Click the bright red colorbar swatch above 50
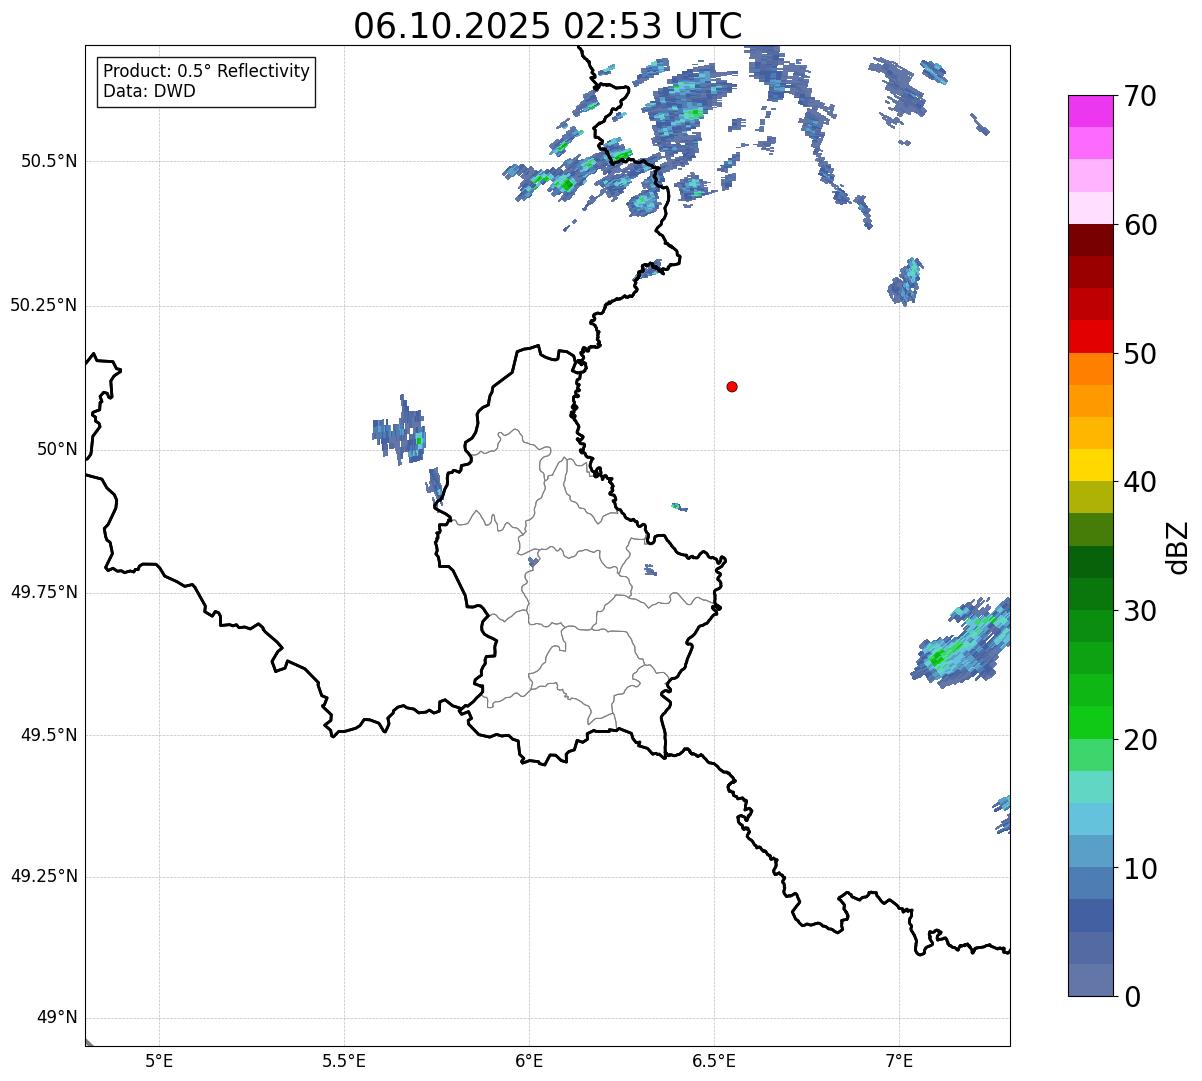The width and height of the screenshot is (1202, 1081). click(1090, 336)
